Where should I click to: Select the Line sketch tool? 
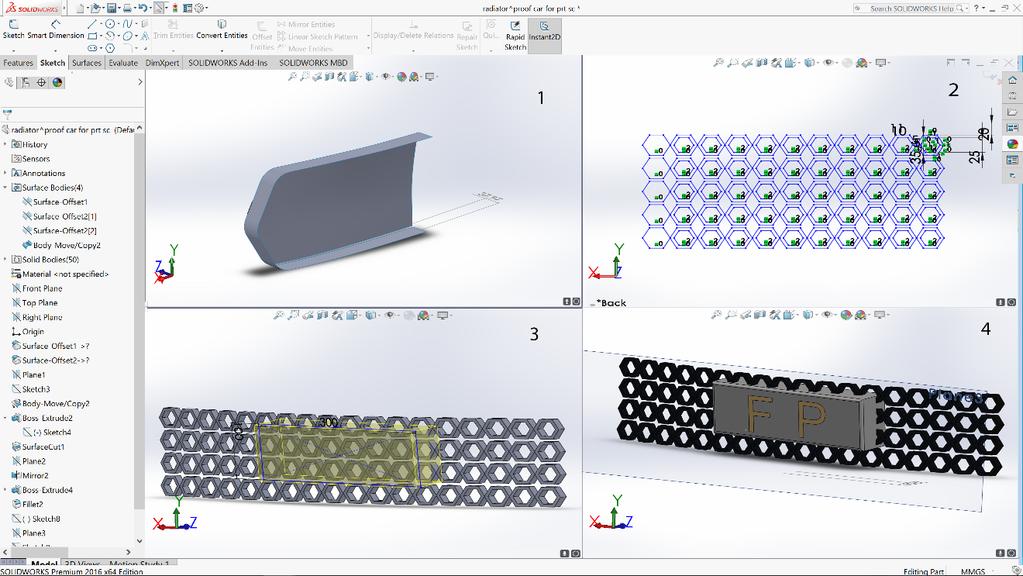(x=92, y=23)
